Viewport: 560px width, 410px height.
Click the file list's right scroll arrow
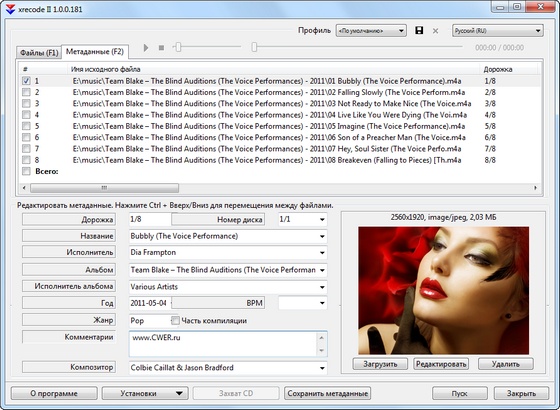[x=535, y=188]
